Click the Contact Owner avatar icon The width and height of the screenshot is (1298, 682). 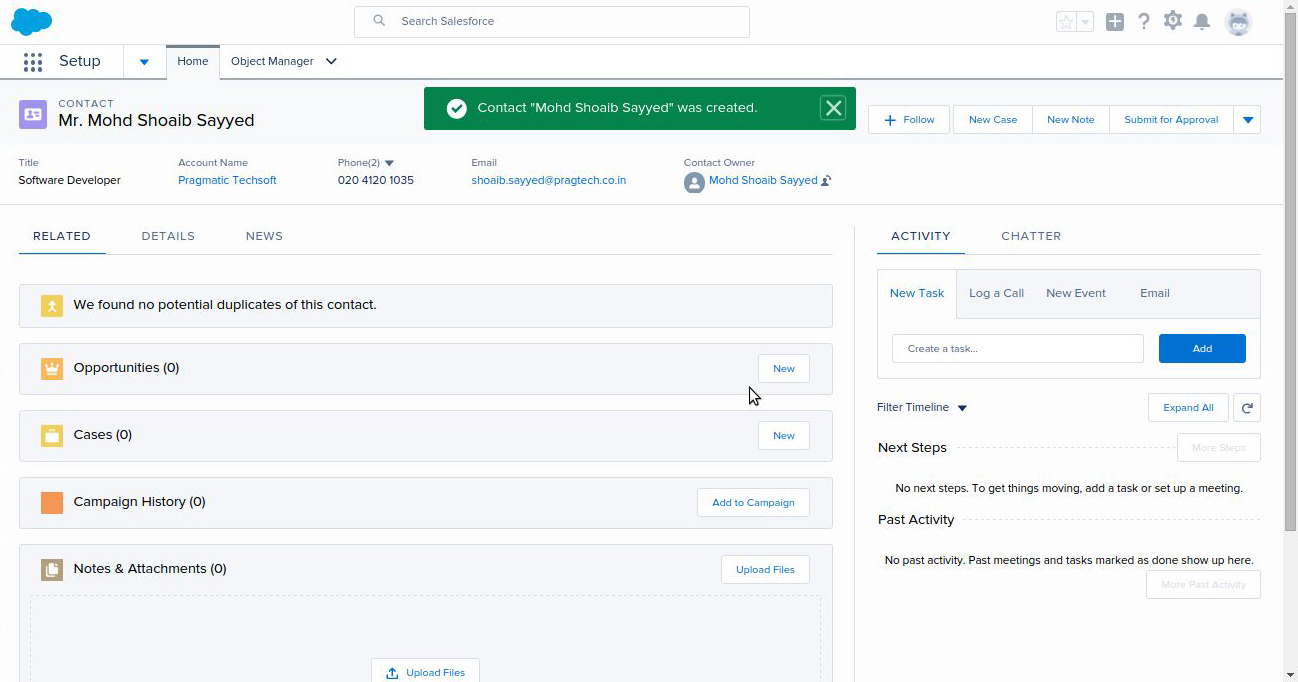pyautogui.click(x=694, y=182)
